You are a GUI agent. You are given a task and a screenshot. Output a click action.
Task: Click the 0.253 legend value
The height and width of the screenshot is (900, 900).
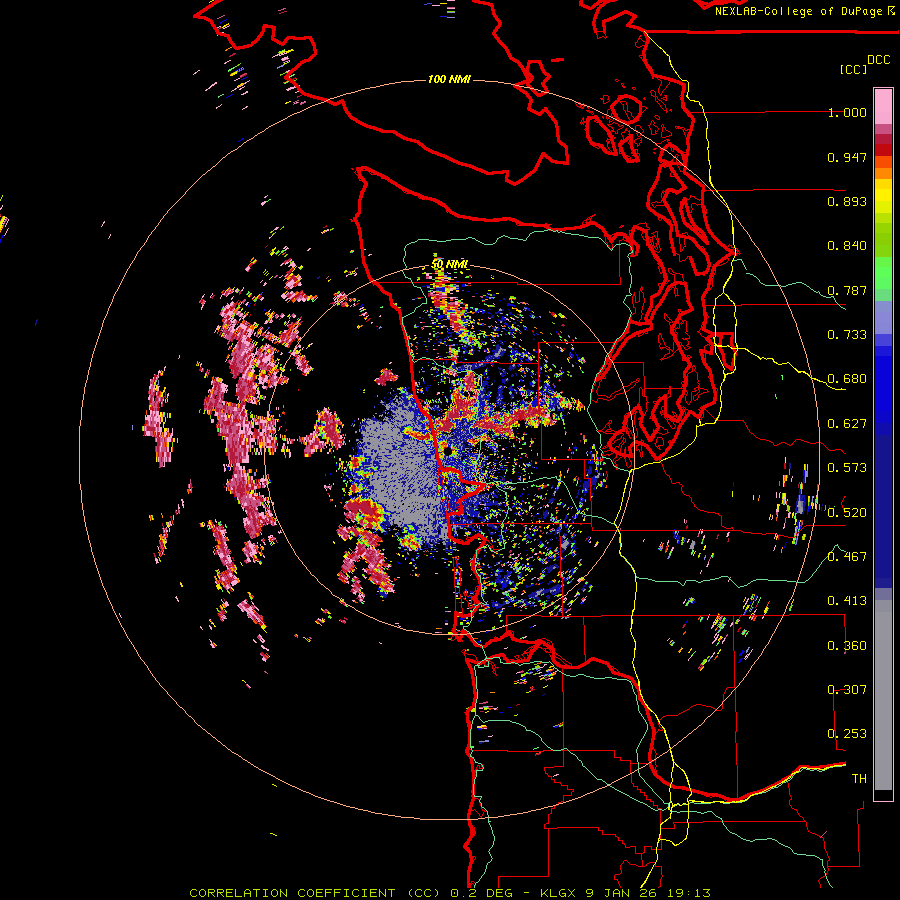click(x=847, y=734)
